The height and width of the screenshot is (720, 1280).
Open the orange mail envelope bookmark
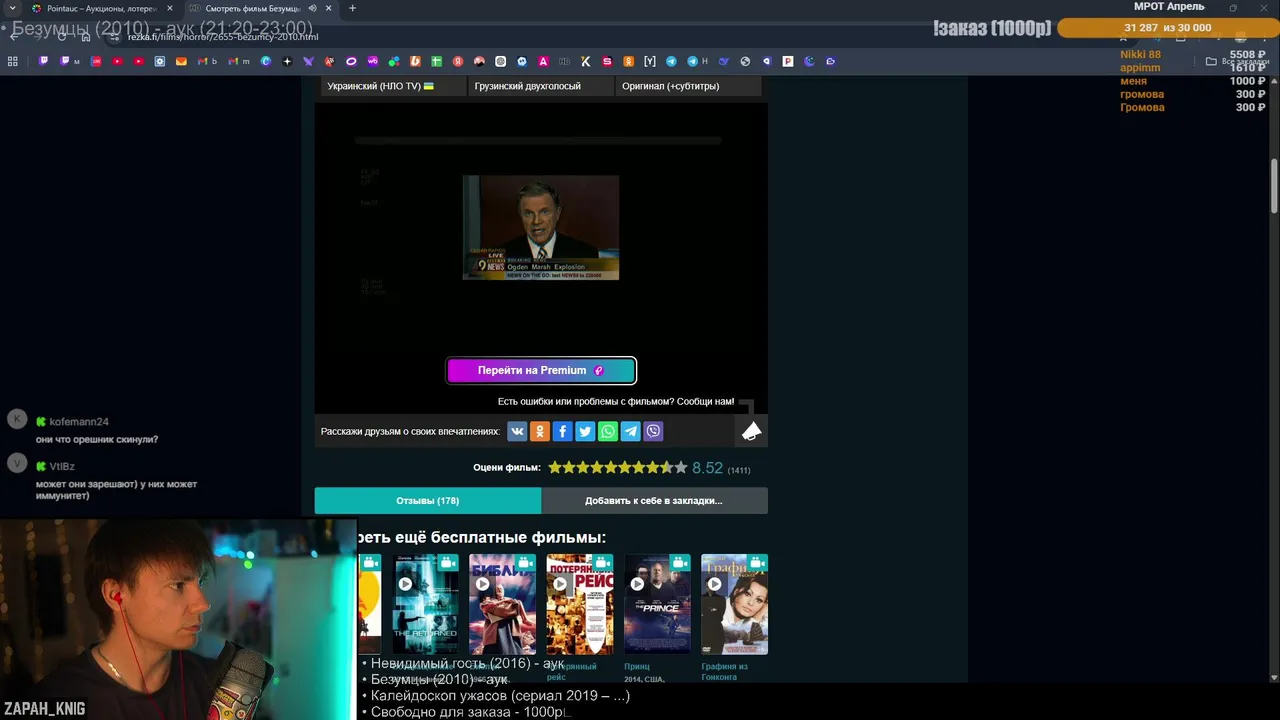click(x=181, y=61)
